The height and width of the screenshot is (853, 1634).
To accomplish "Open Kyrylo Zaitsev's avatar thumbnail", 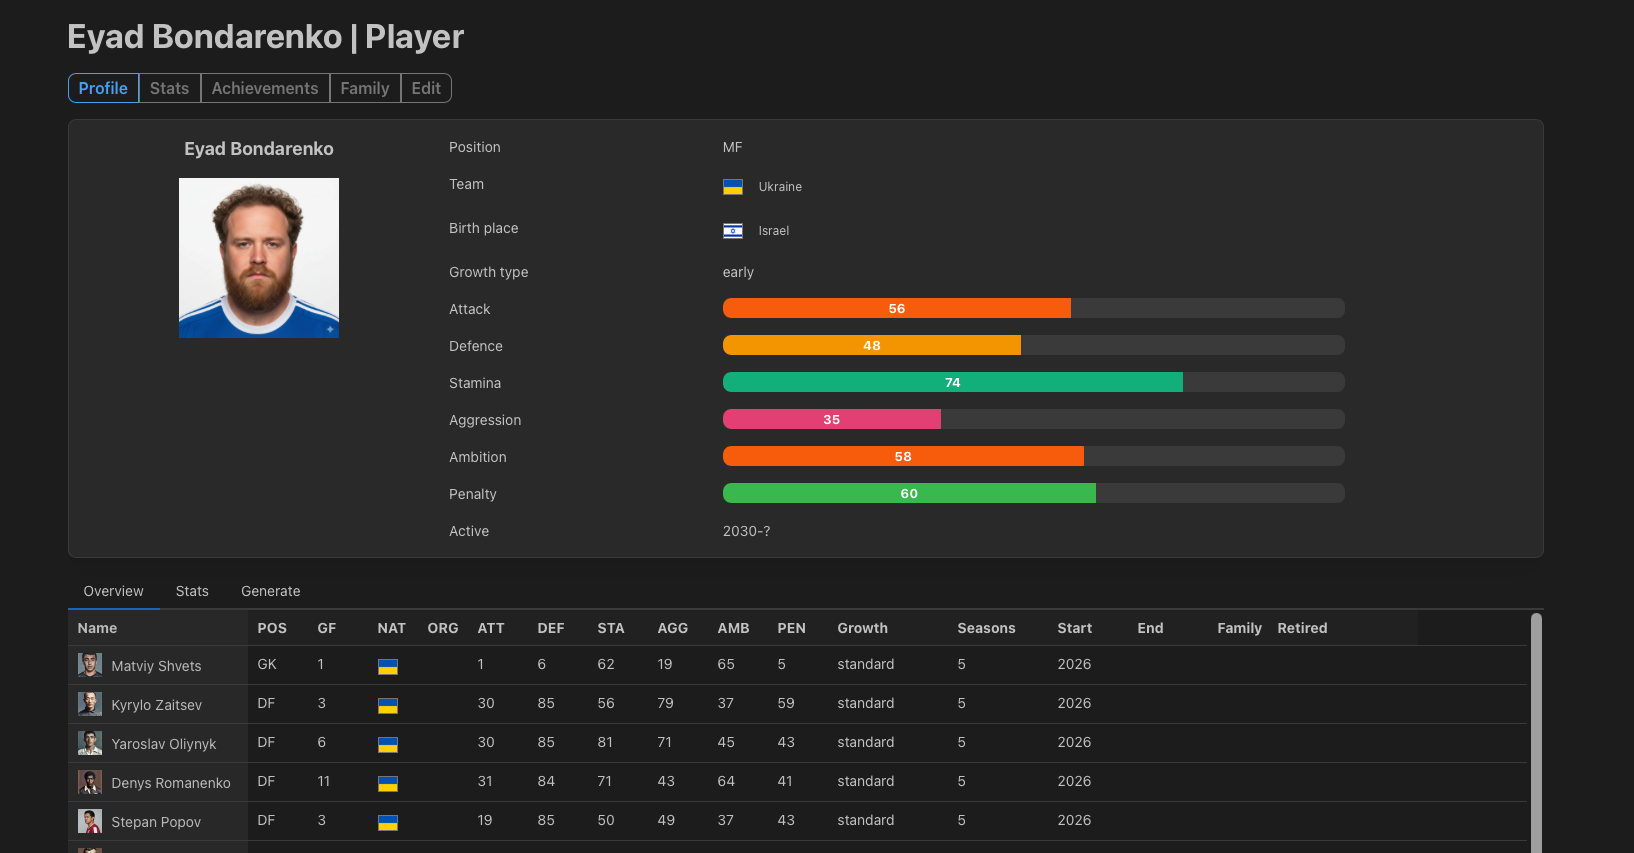I will pyautogui.click(x=90, y=704).
